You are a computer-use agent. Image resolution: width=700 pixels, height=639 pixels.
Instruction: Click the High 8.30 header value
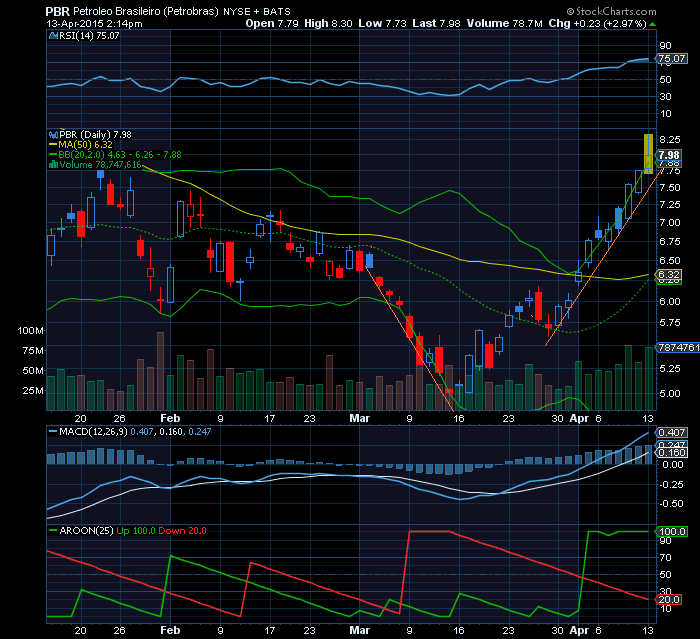click(328, 24)
